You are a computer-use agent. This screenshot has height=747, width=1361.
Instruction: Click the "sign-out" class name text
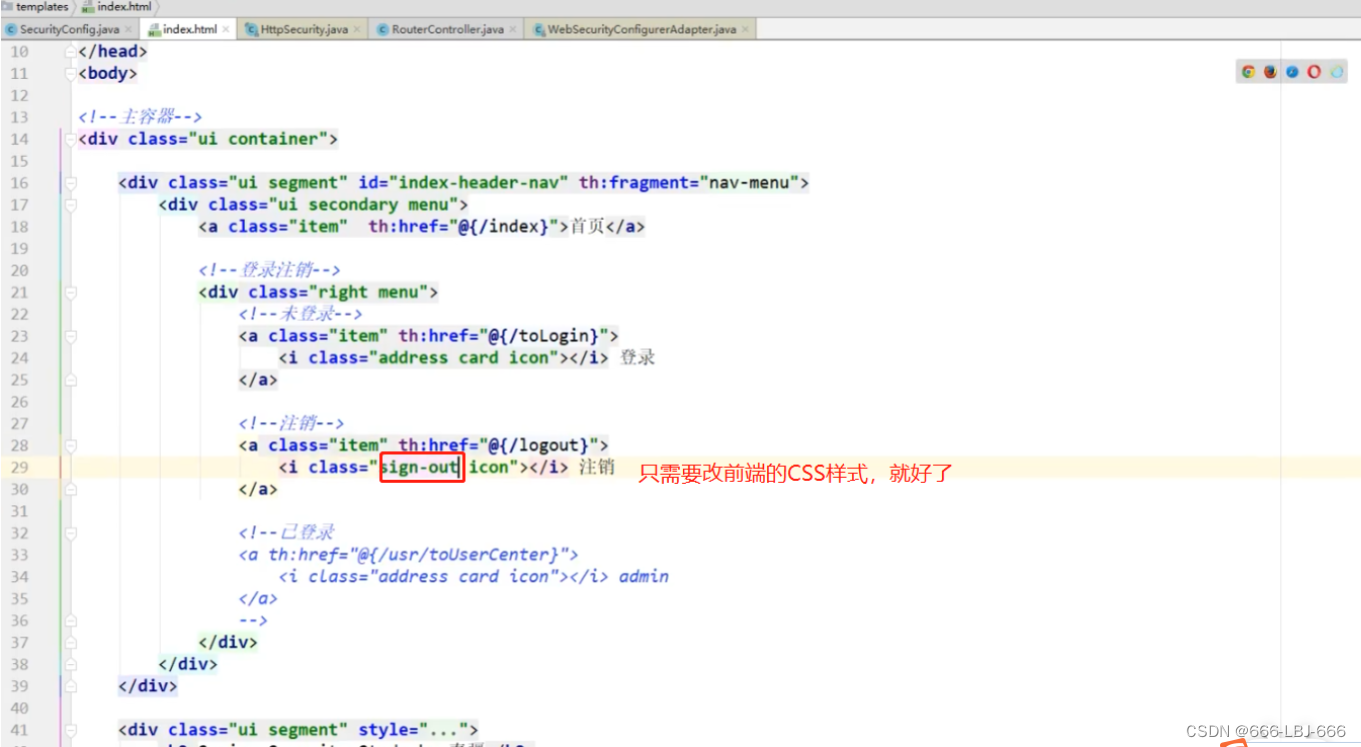419,467
